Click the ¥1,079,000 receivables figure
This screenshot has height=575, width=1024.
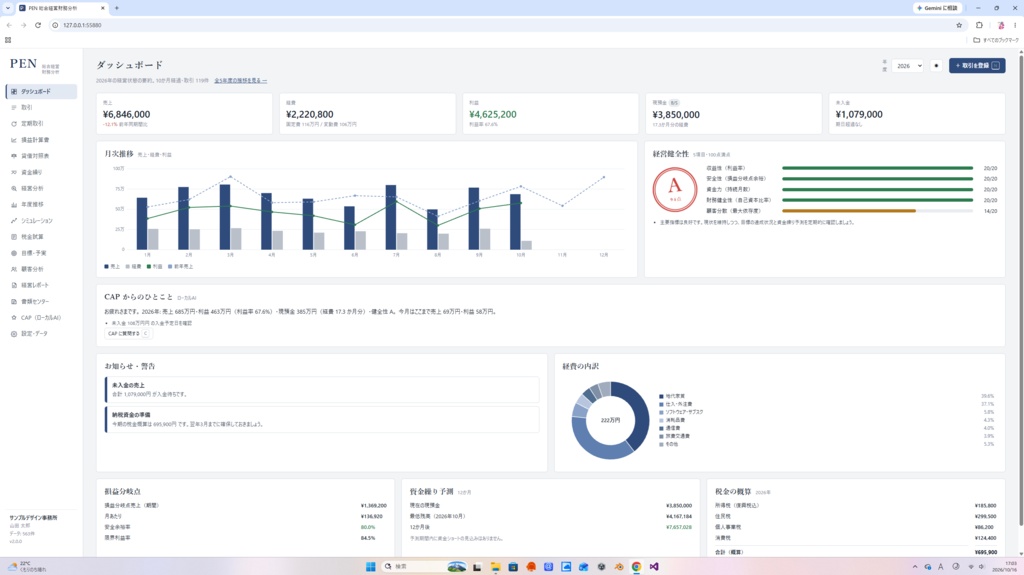click(x=859, y=114)
